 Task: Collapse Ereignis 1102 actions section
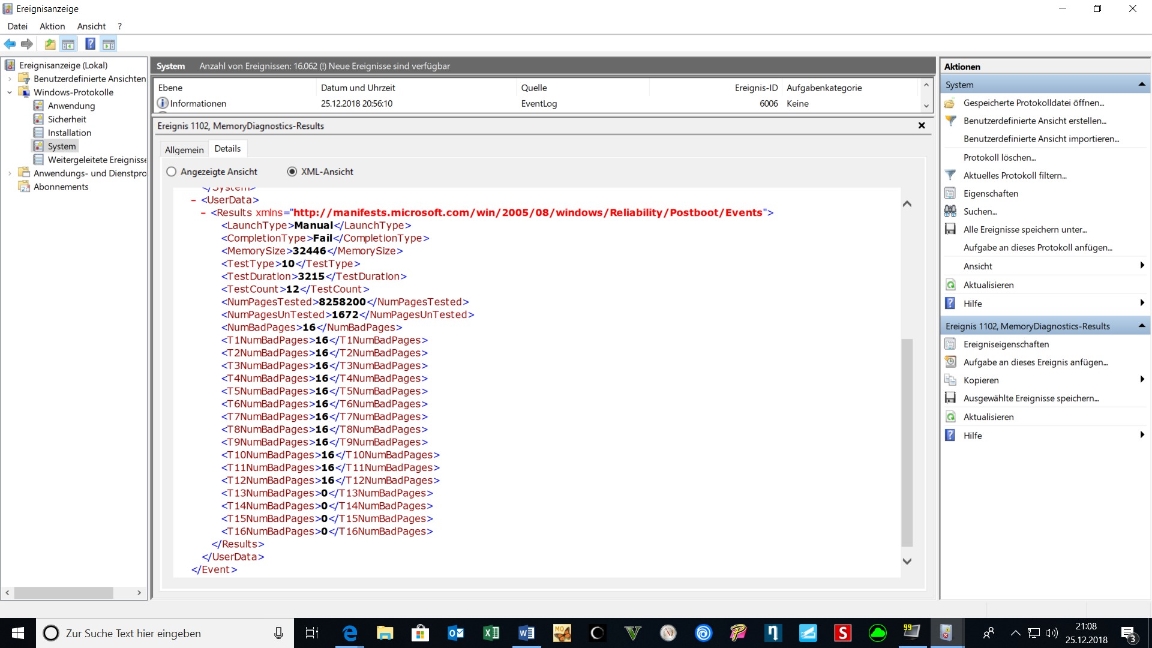[x=1142, y=325]
